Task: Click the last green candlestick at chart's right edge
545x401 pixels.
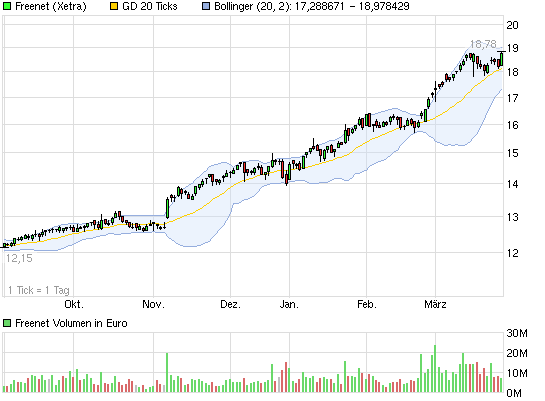Action: [502, 59]
